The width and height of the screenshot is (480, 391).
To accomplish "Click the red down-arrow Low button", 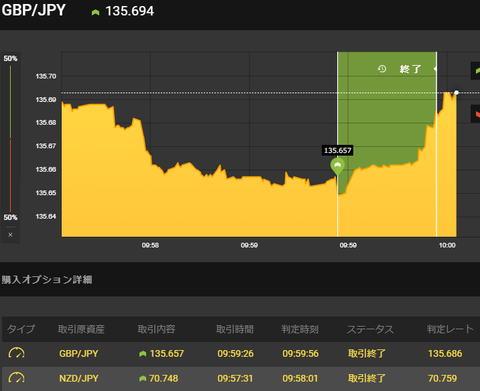I will point(476,114).
